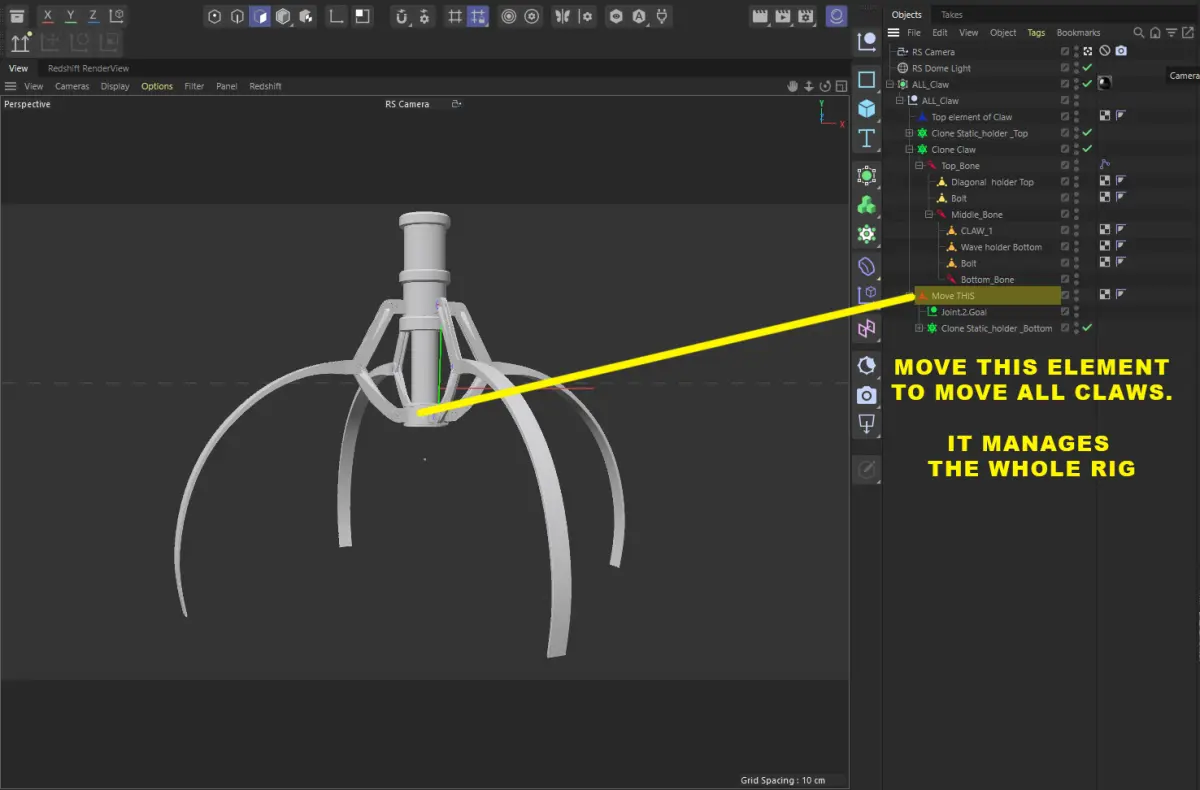
Task: Collapse the Middle_Bone joint
Action: [x=929, y=215]
